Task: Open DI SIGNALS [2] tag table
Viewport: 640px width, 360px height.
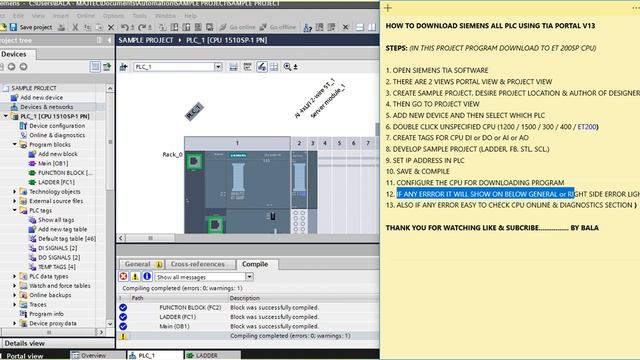Action: point(59,248)
